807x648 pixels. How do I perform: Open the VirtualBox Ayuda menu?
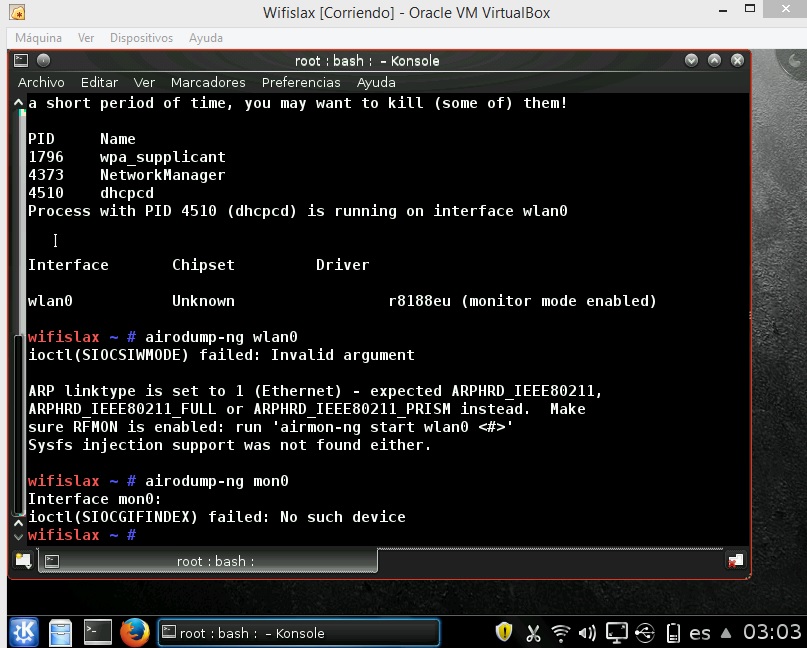[x=206, y=38]
